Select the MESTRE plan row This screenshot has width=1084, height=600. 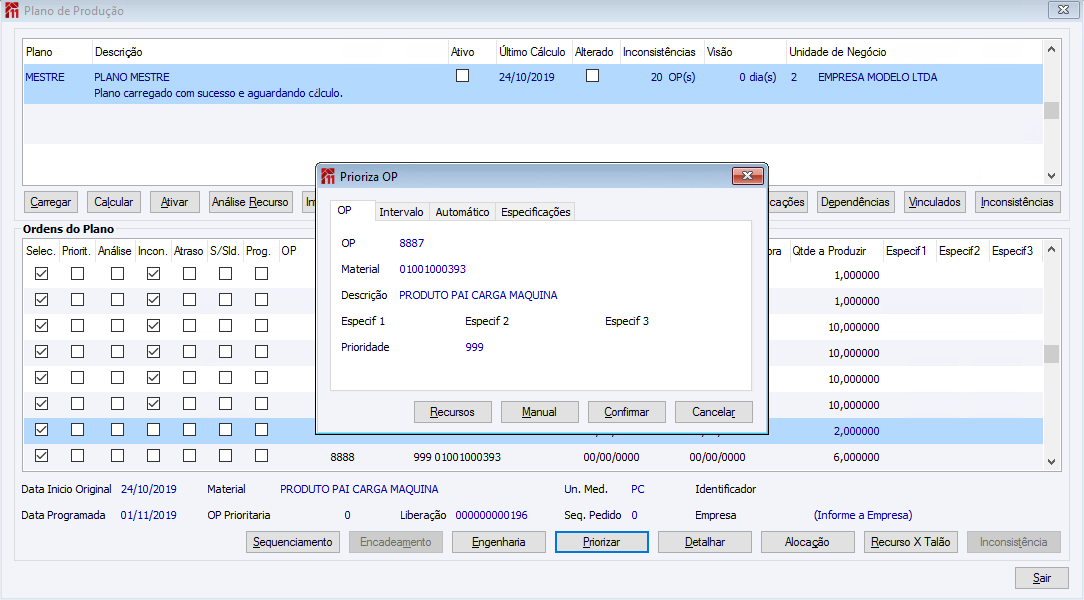[533, 84]
